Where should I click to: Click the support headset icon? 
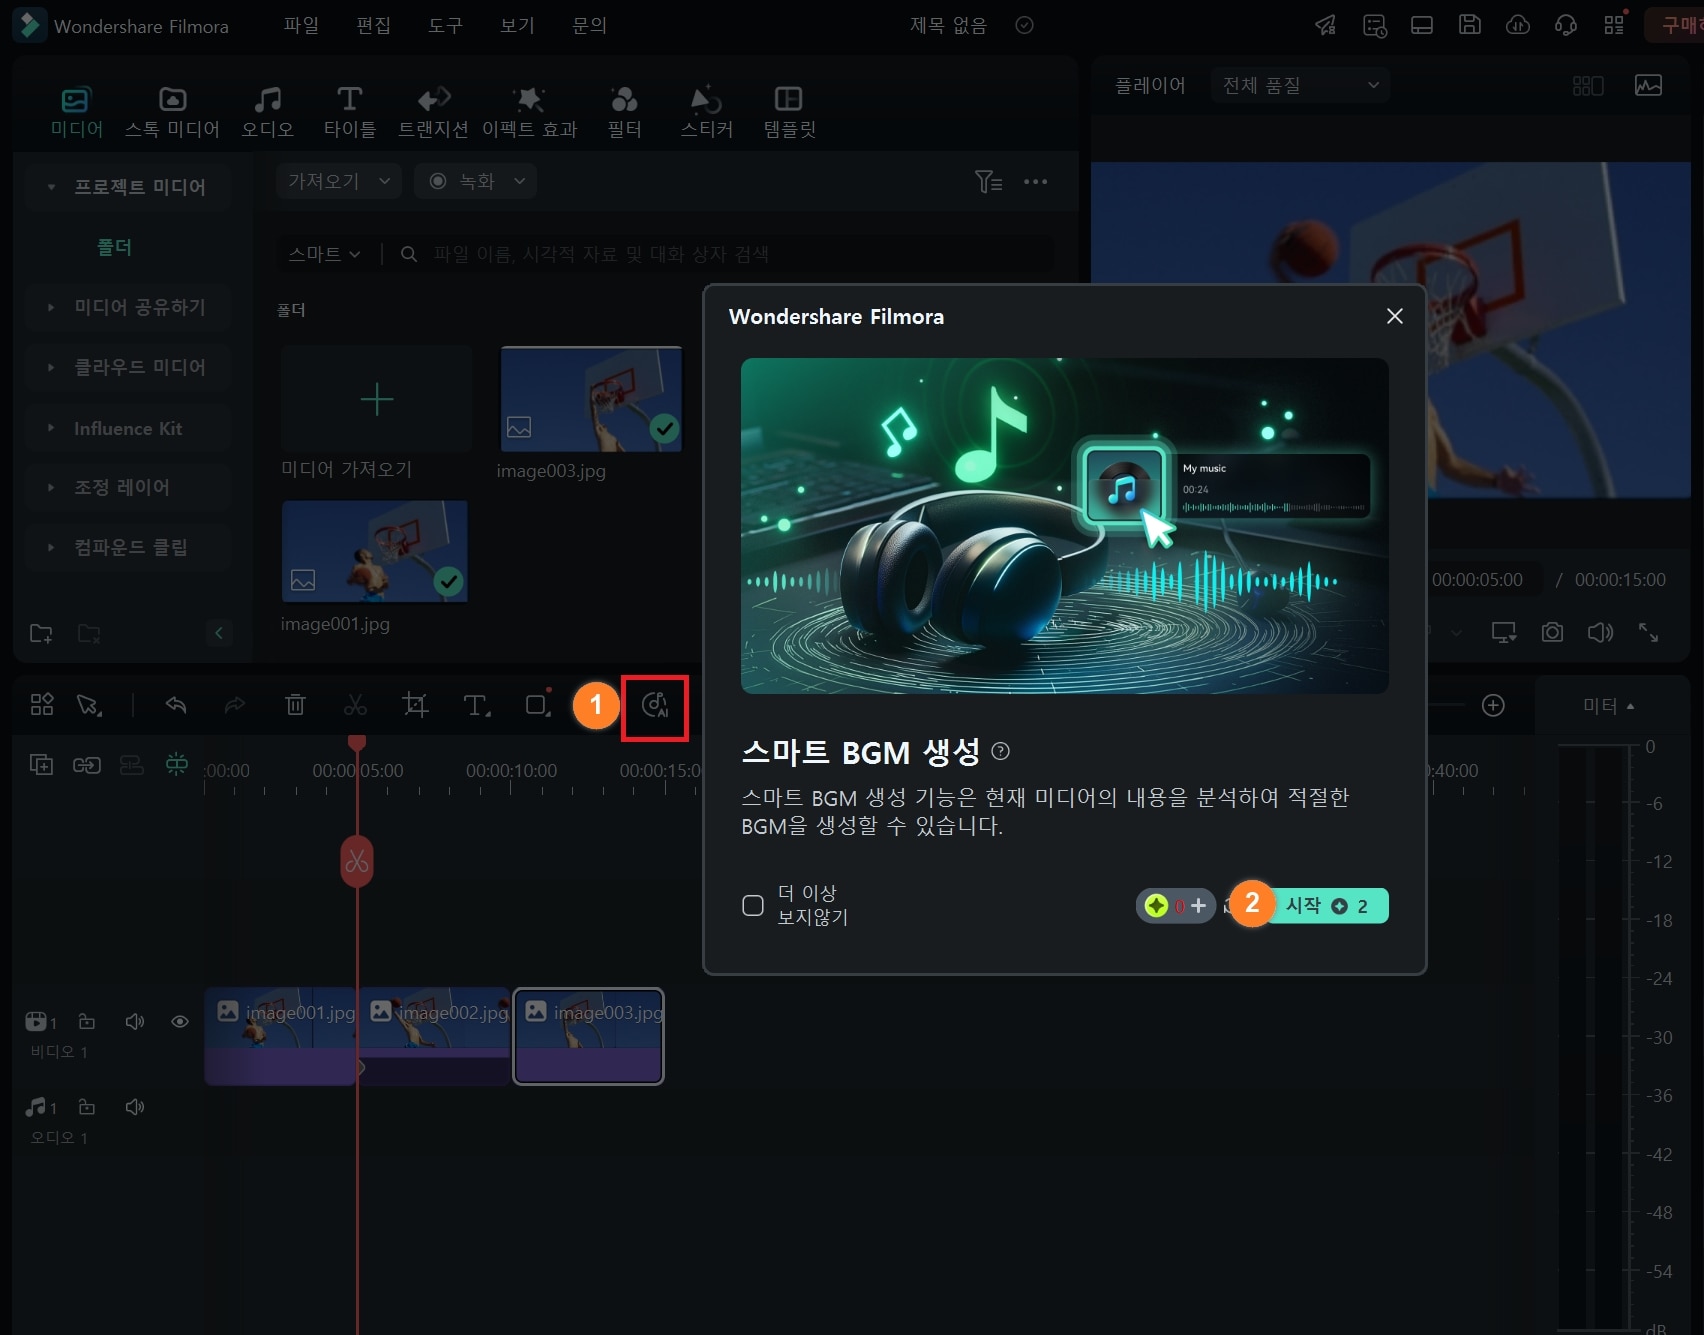tap(1566, 25)
